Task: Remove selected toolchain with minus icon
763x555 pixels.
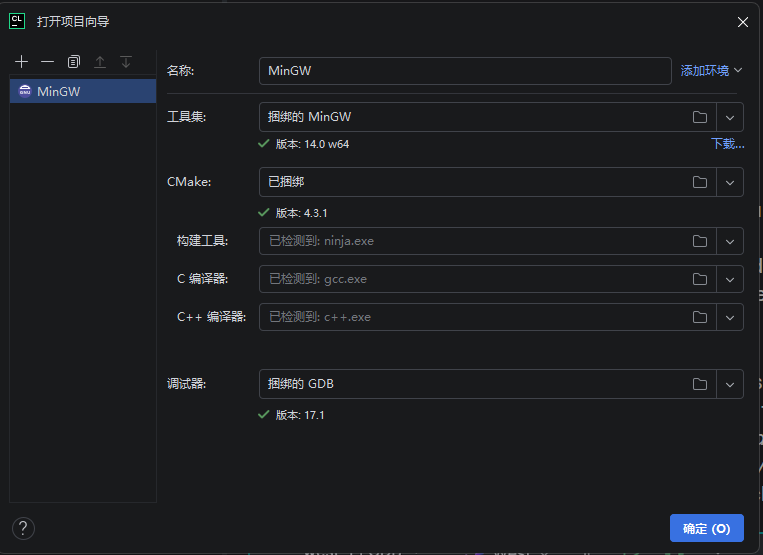Action: pyautogui.click(x=47, y=62)
